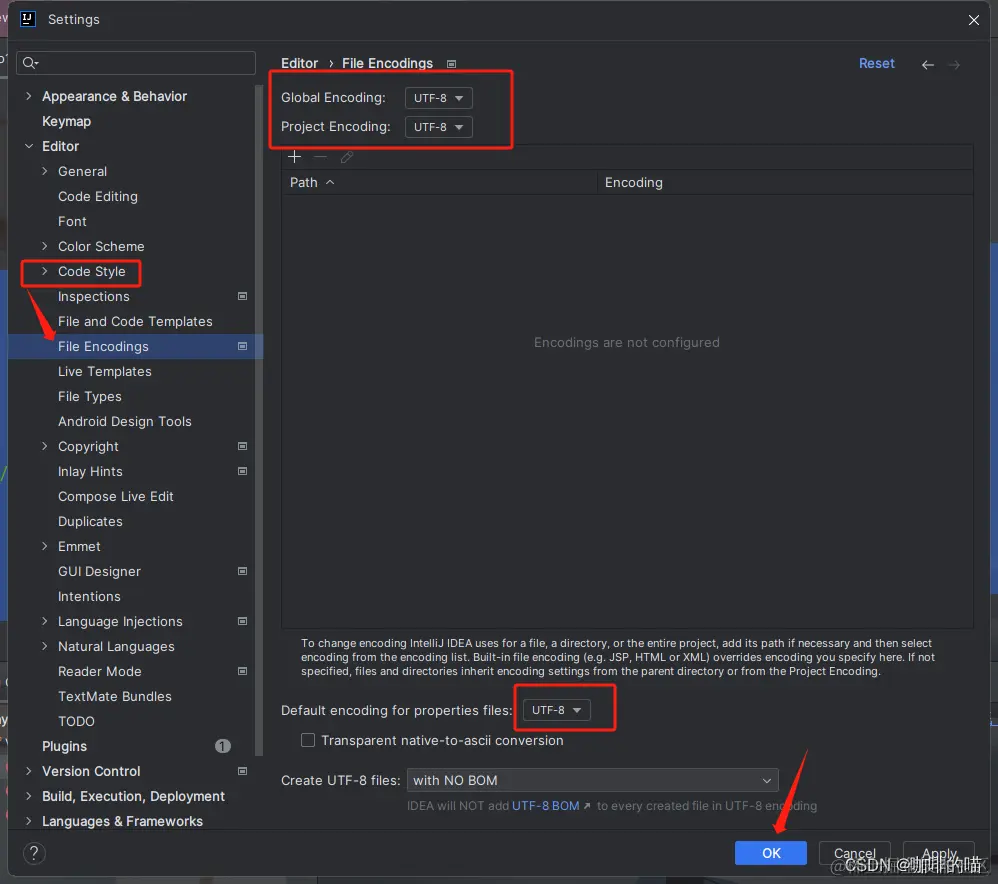Expand the Emmet node
This screenshot has width=998, height=884.
coord(45,546)
